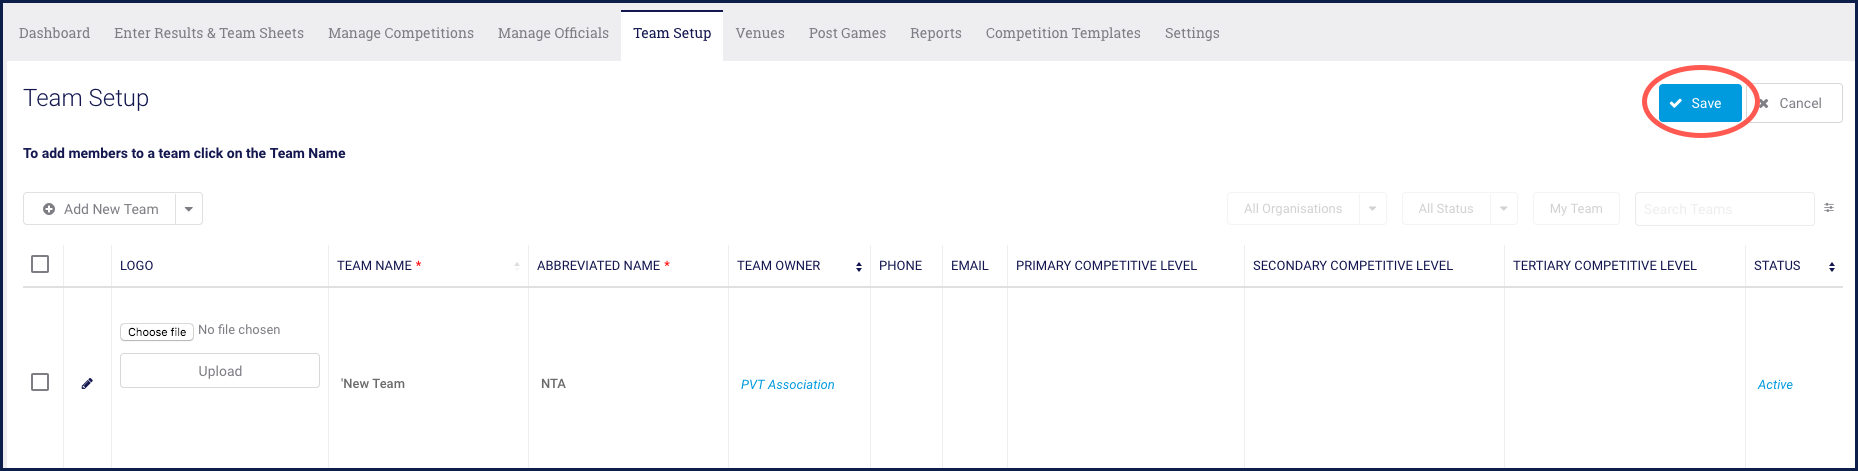
Task: Open the PVT Association owner link
Action: tap(788, 384)
